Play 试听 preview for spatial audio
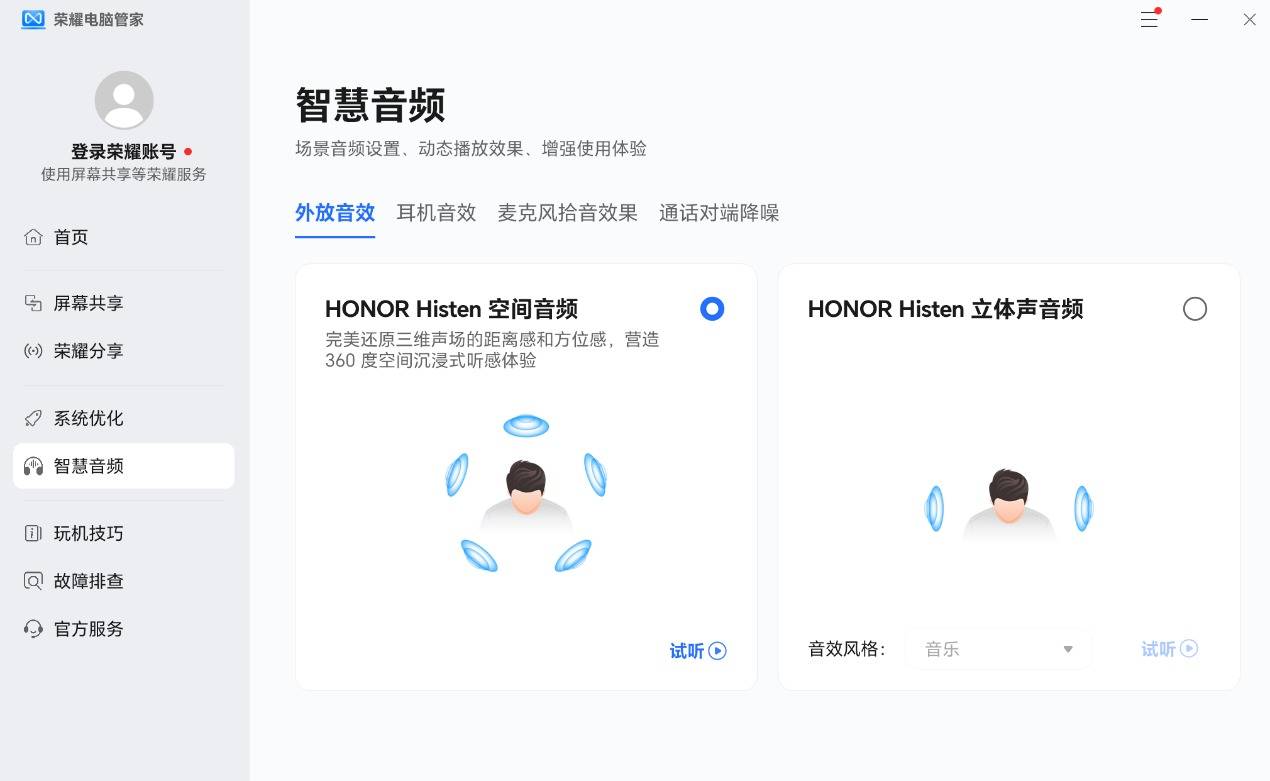The height and width of the screenshot is (781, 1270). pyautogui.click(x=698, y=651)
